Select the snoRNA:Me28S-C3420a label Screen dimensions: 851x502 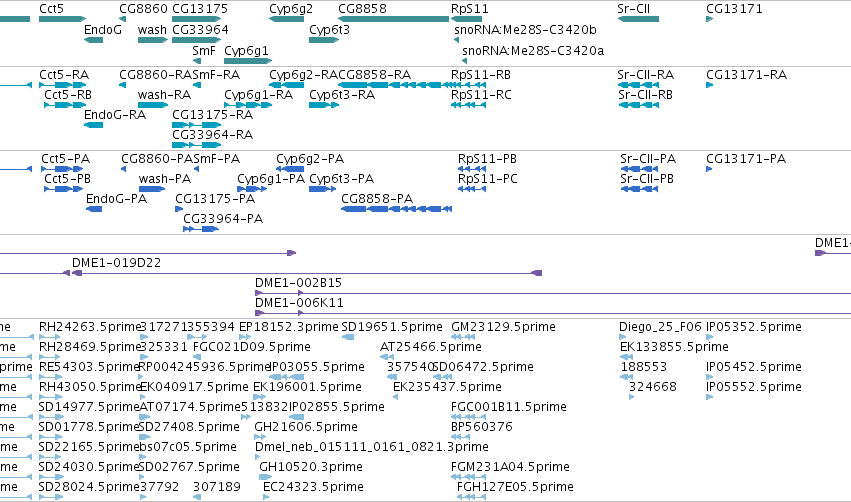click(x=533, y=50)
